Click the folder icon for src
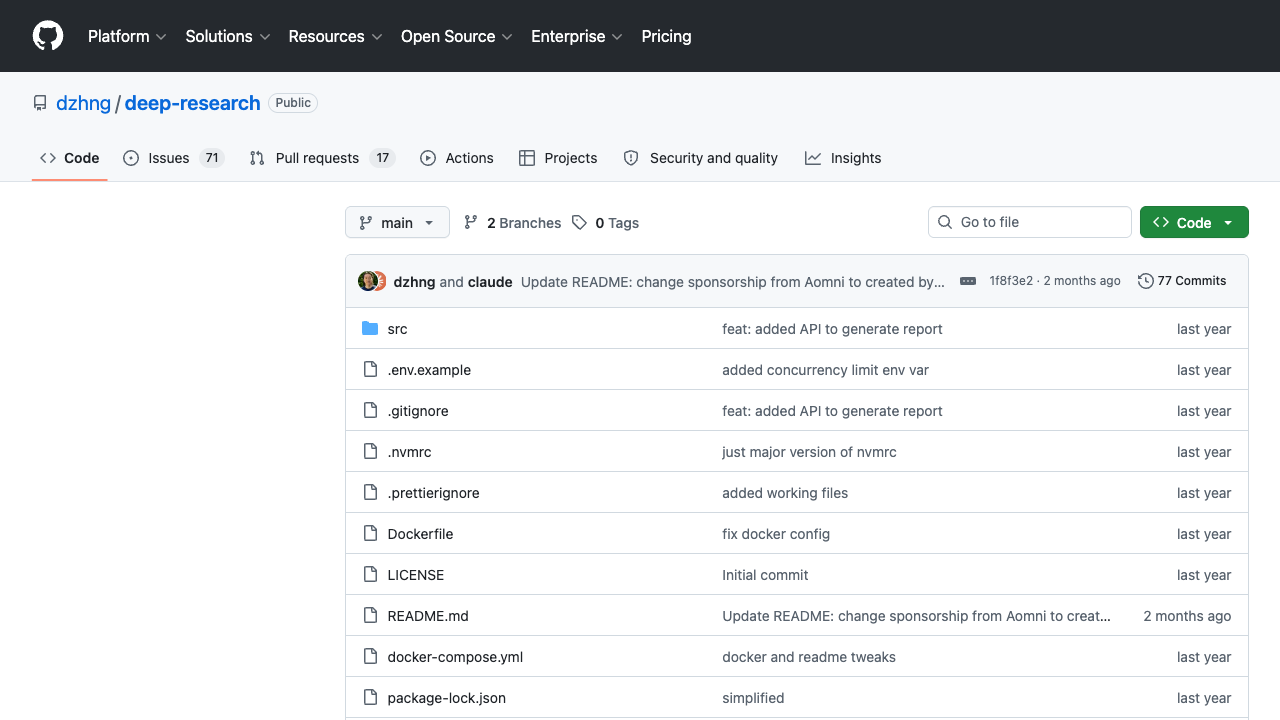 370,329
